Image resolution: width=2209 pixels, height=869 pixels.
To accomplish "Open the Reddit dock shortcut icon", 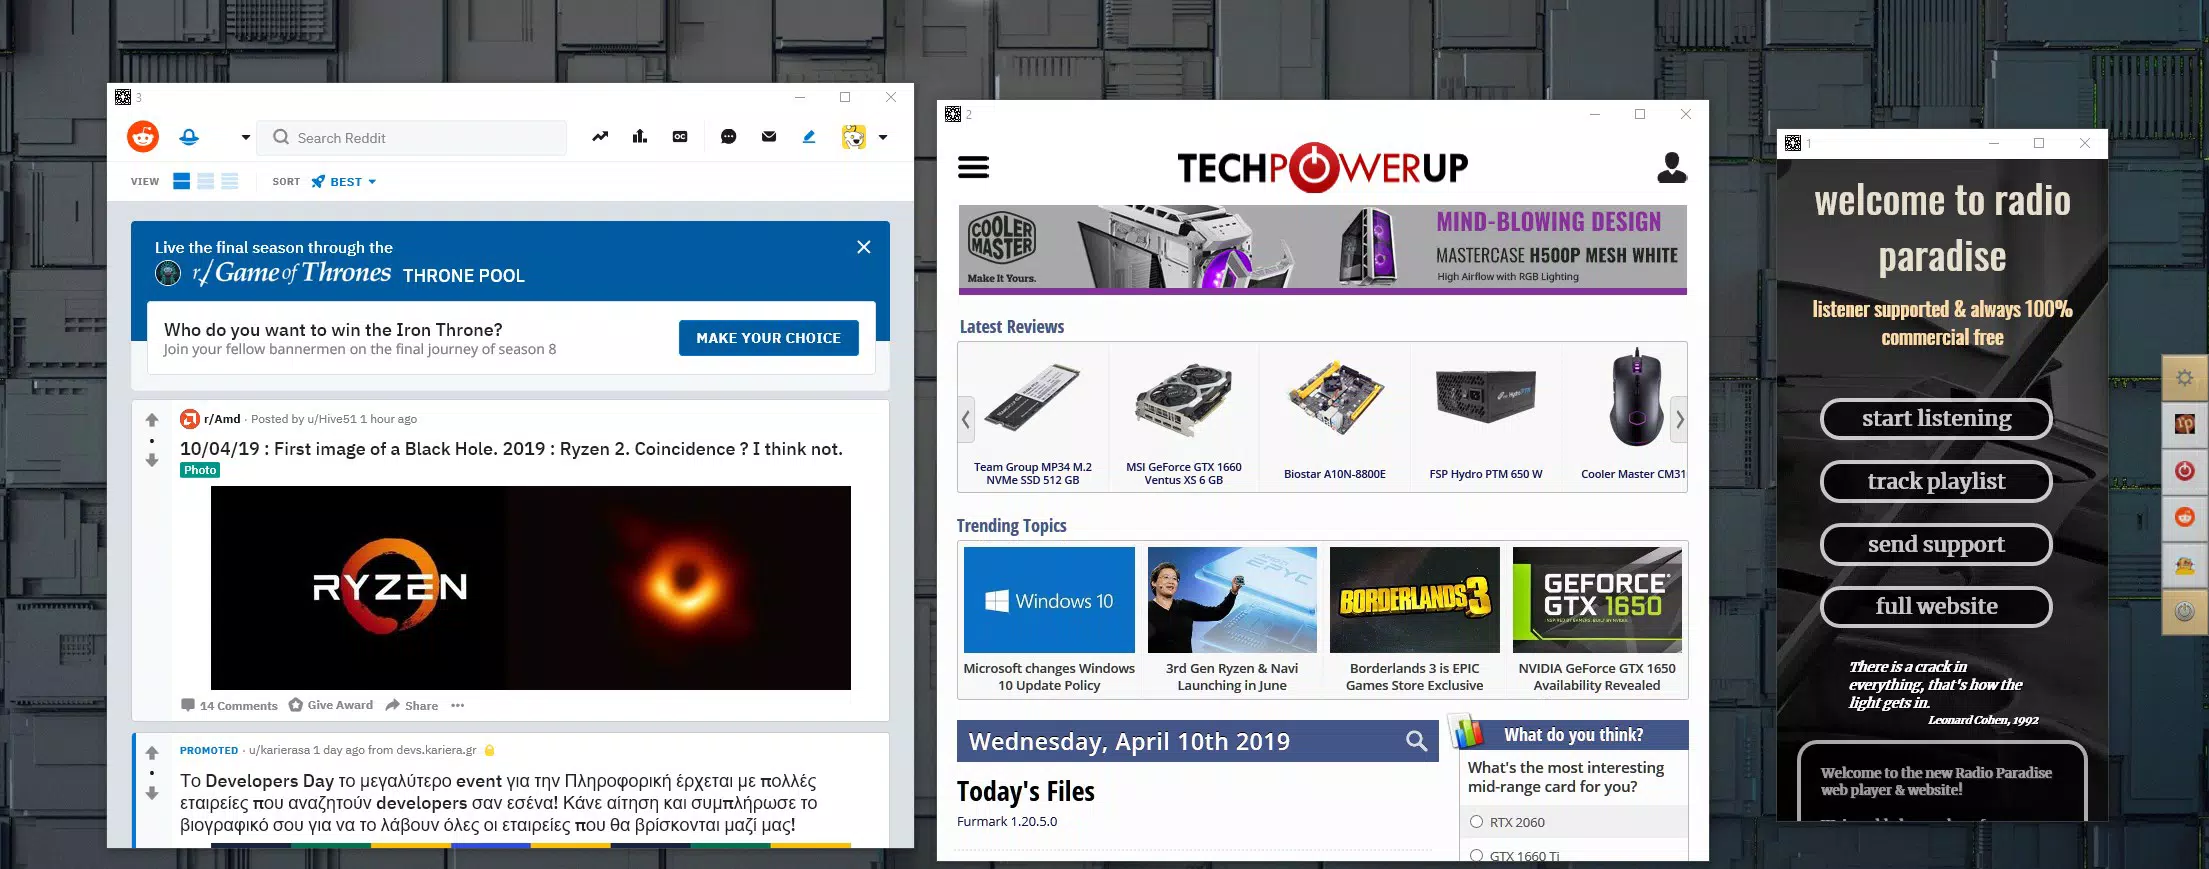I will point(2185,517).
